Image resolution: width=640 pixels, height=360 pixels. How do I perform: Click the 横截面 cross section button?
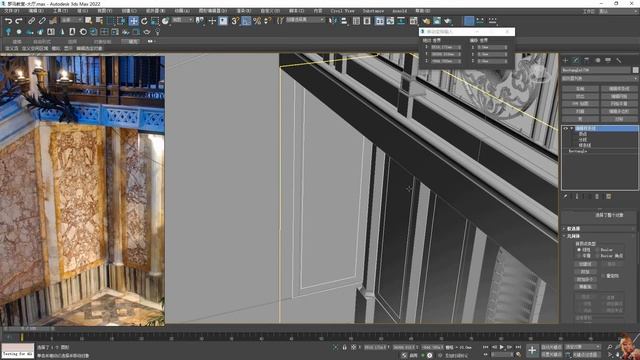click(x=585, y=287)
